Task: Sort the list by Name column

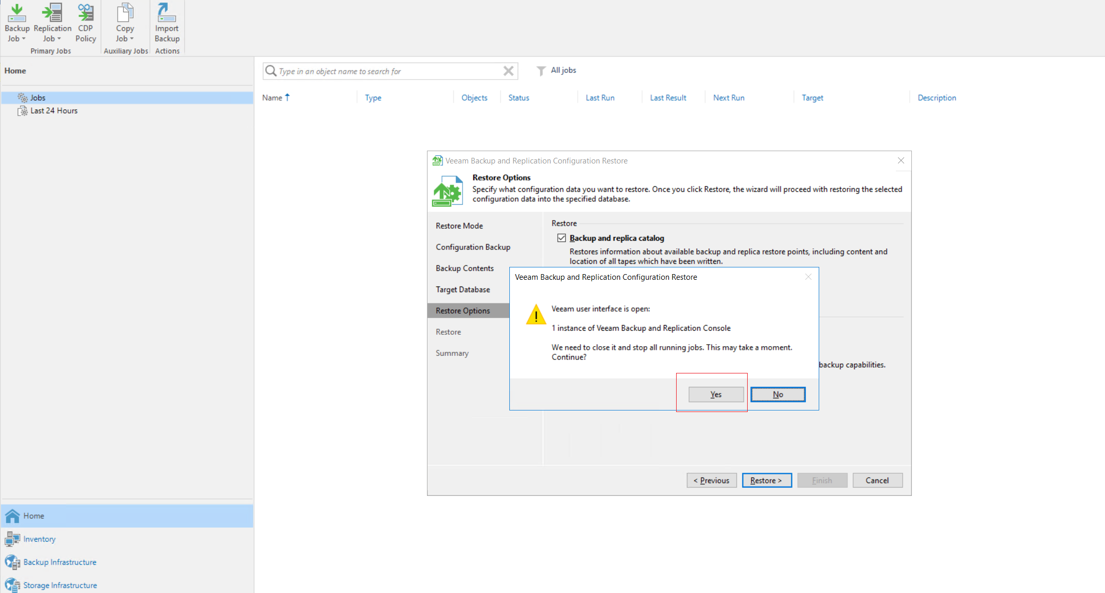Action: click(x=272, y=98)
